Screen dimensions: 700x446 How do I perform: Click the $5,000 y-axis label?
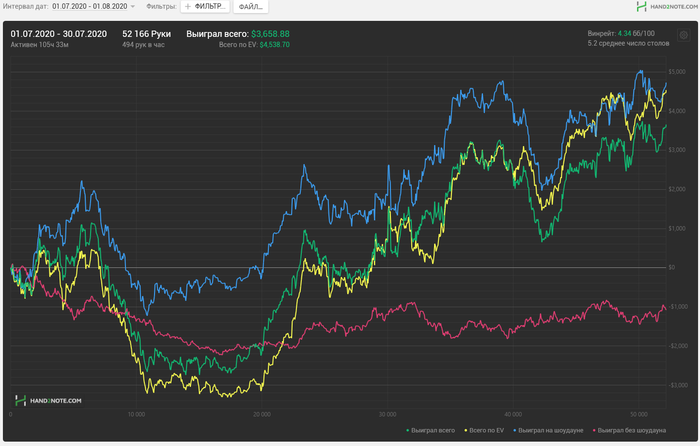(677, 72)
